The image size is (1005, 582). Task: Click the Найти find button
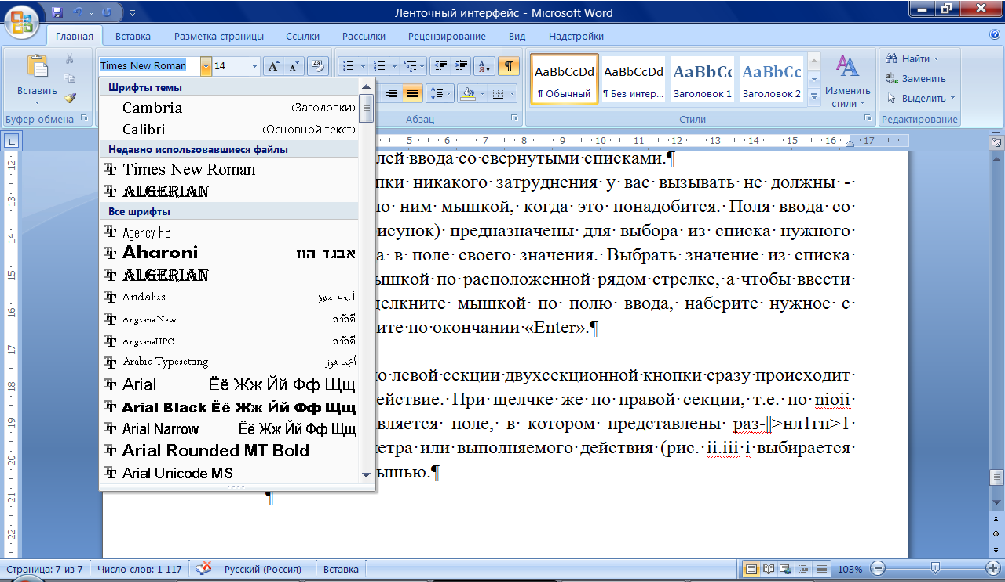point(911,59)
